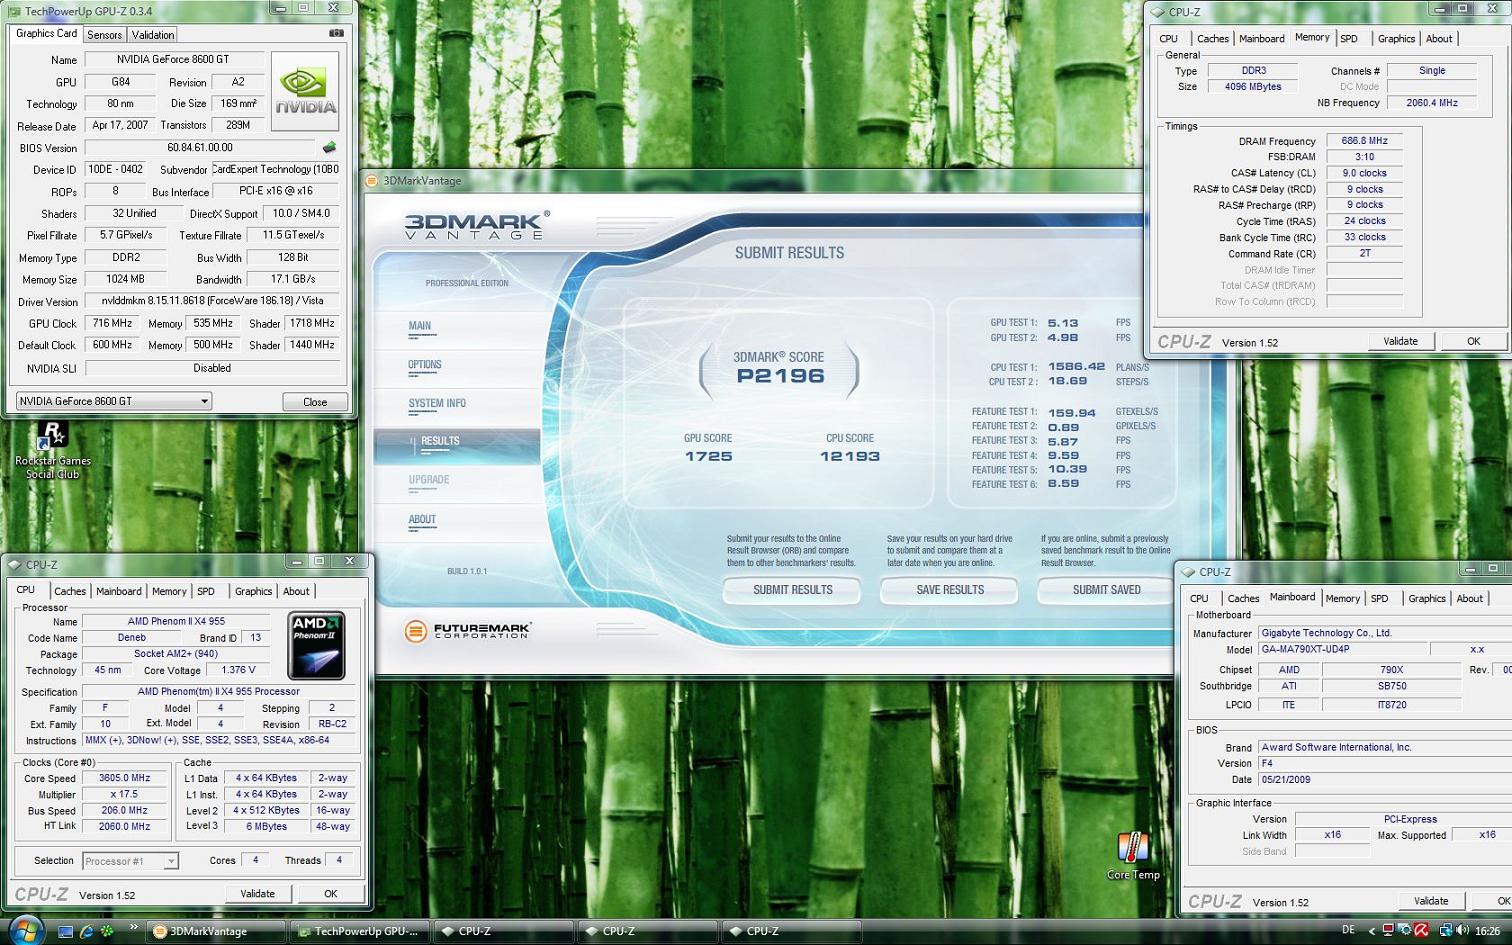The height and width of the screenshot is (945, 1512).
Task: Click the BIOS save chip icon in GPU-Z
Action: 329,147
